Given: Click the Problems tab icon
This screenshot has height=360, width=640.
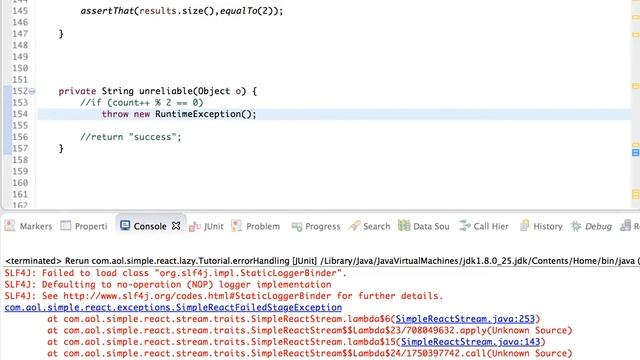Looking at the screenshot, I should (236, 226).
